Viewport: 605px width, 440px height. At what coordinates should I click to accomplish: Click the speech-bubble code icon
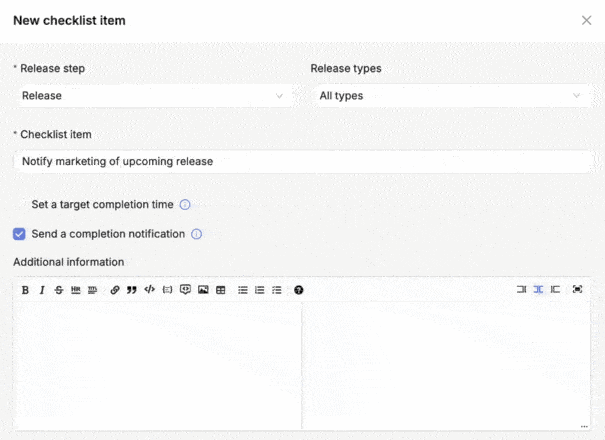click(185, 289)
